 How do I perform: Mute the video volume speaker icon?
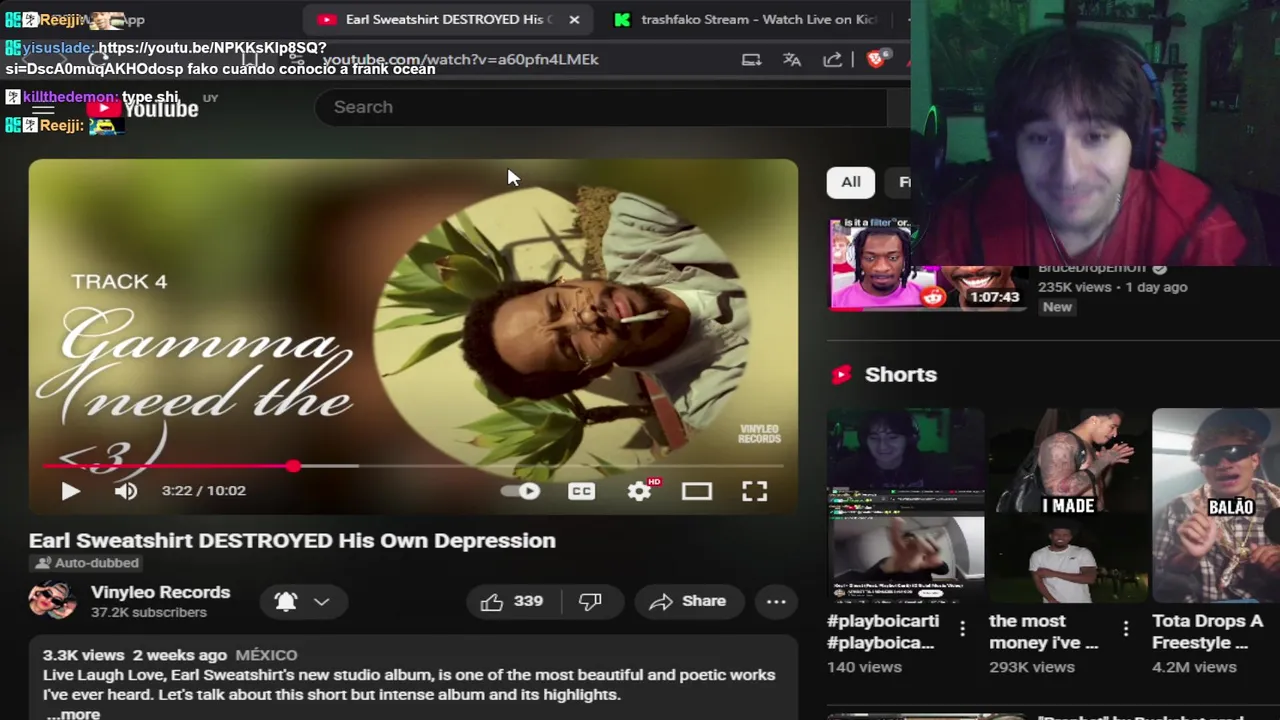click(x=126, y=491)
